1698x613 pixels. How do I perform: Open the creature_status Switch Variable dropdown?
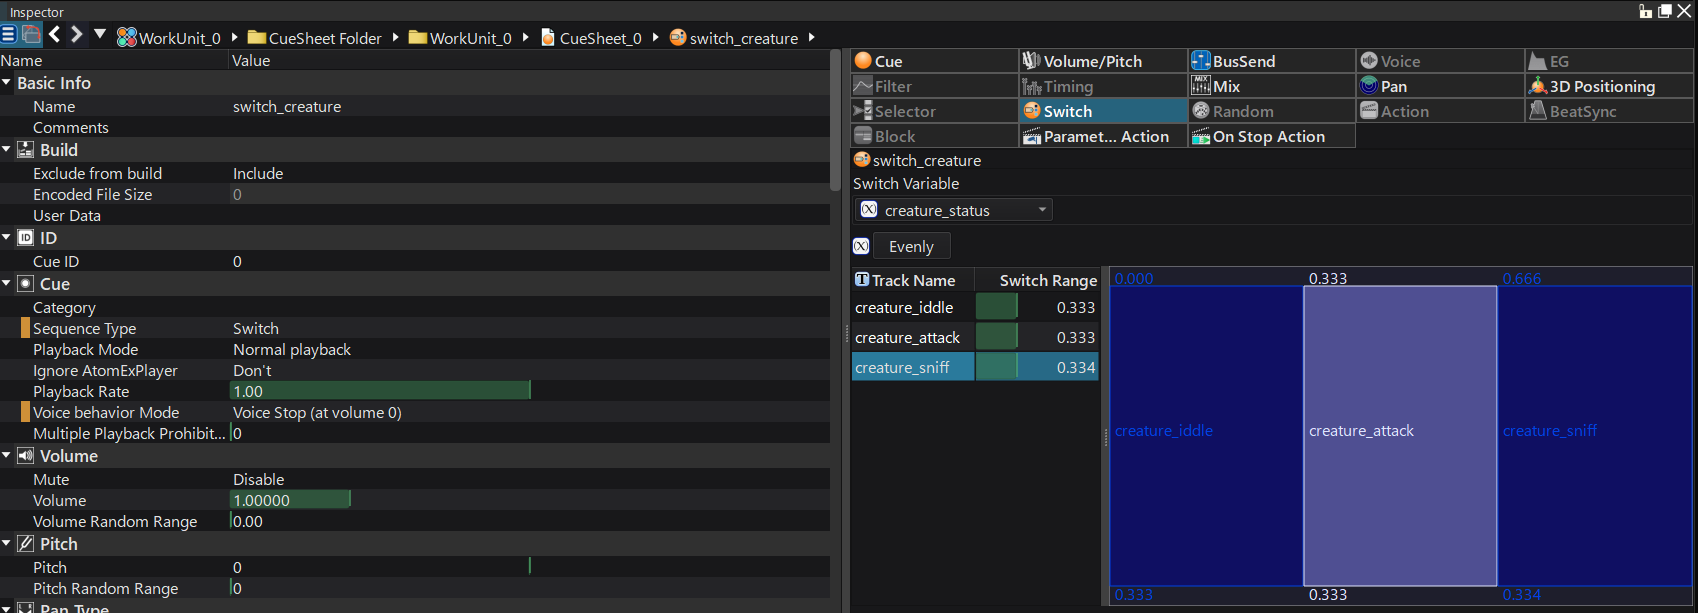(1042, 210)
